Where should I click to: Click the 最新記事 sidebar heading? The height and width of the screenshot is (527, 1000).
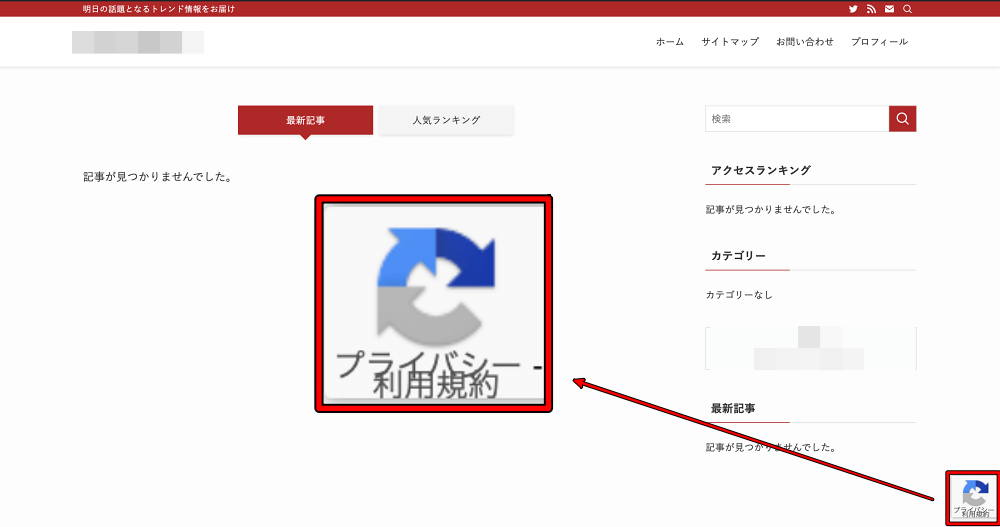point(733,408)
